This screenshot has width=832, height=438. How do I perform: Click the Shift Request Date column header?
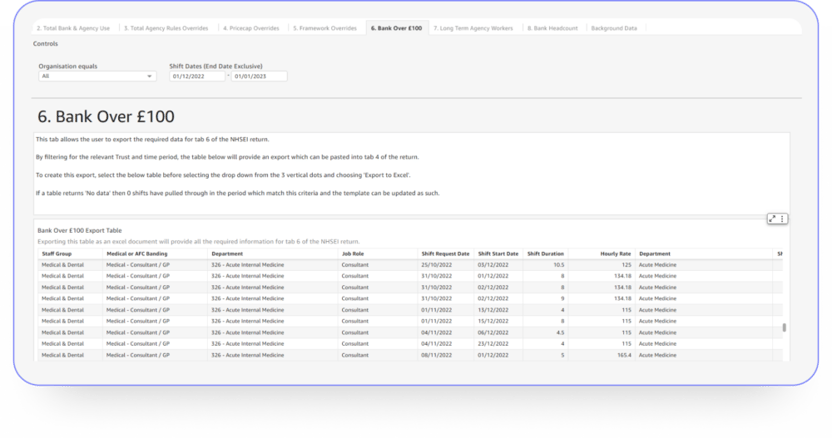[446, 254]
